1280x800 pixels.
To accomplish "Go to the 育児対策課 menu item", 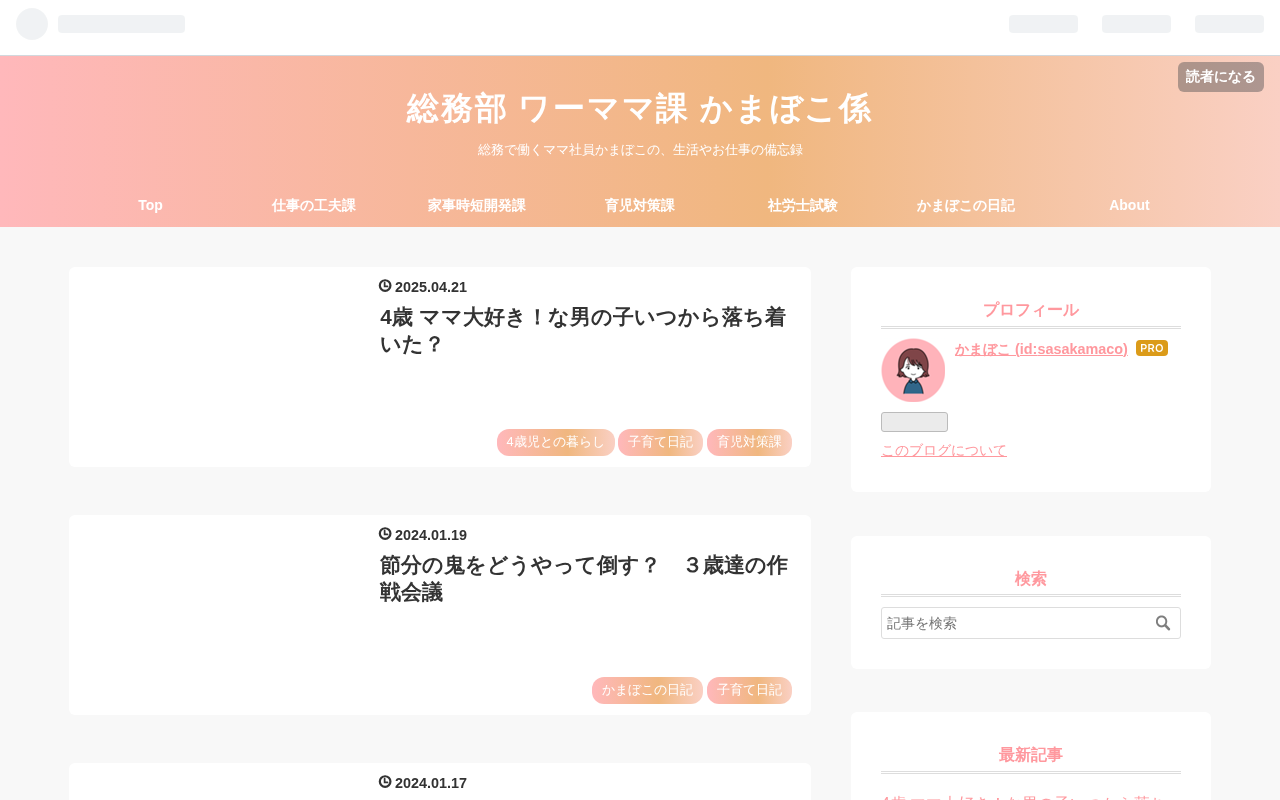I will [640, 205].
